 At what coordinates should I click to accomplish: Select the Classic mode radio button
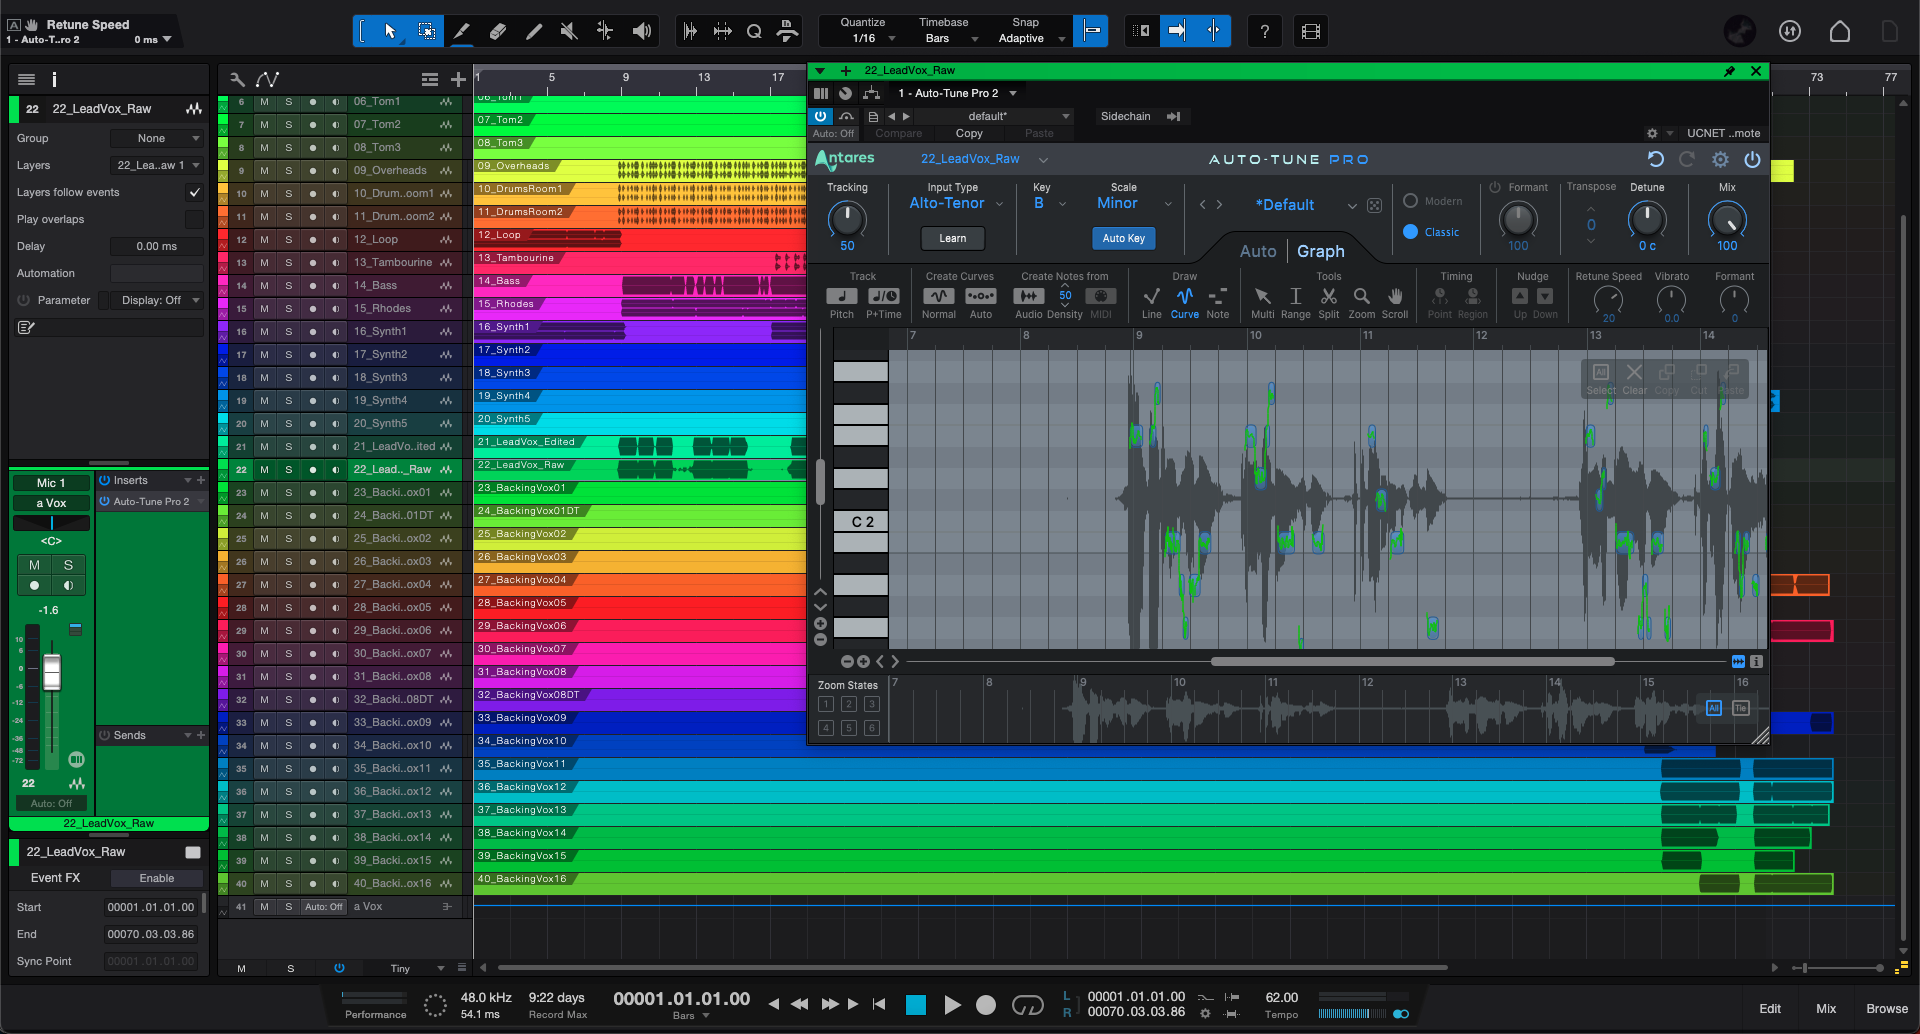(1410, 232)
